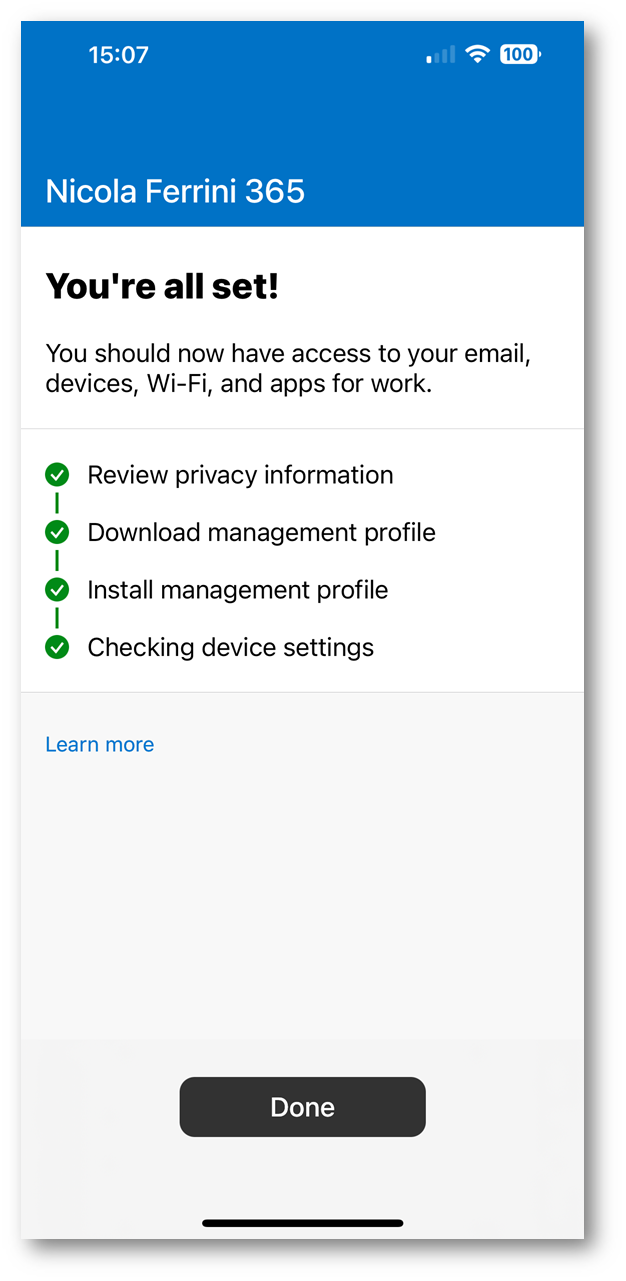The width and height of the screenshot is (626, 1281).
Task: Select the Download management profile step
Action: tap(261, 532)
